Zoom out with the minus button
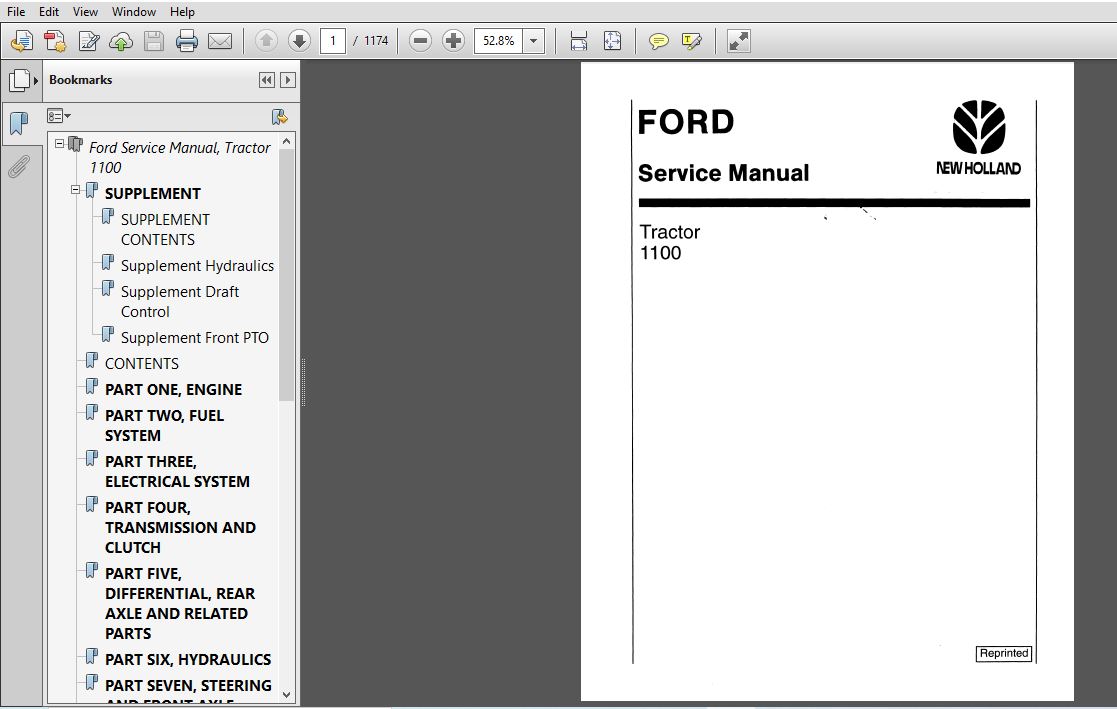This screenshot has height=709, width=1117. pyautogui.click(x=420, y=41)
